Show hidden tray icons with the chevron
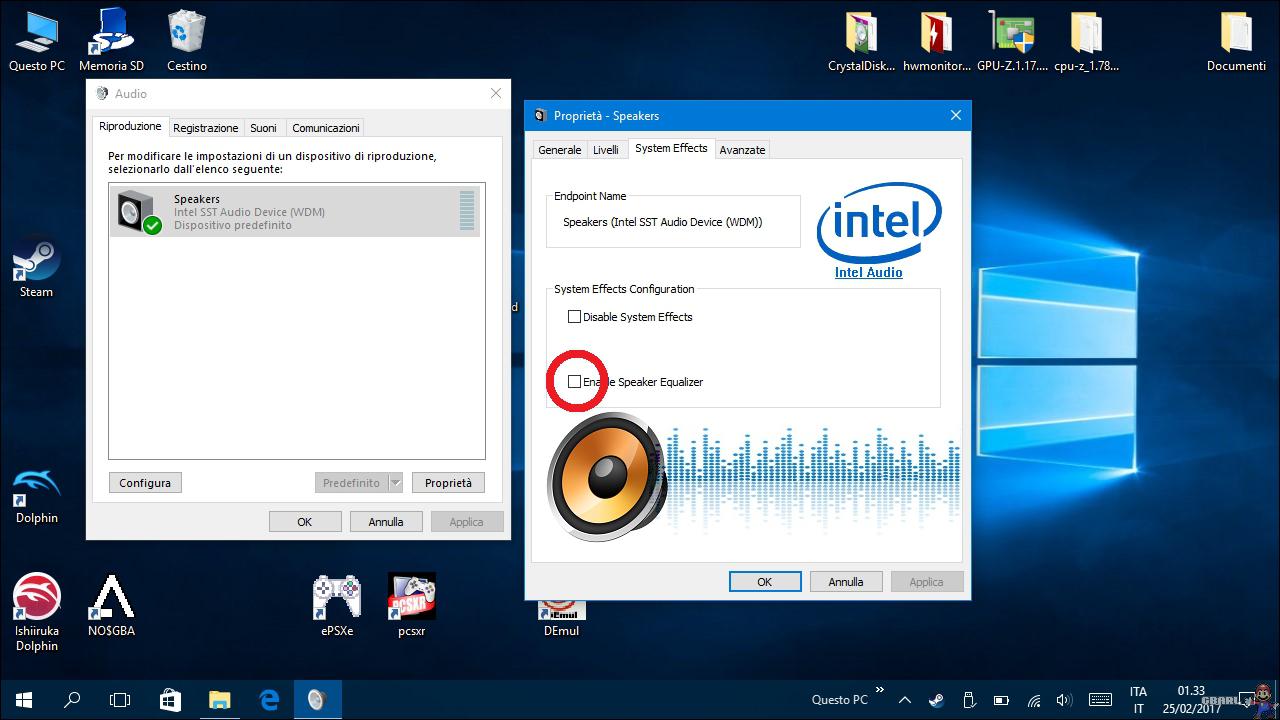1280x720 pixels. point(904,700)
